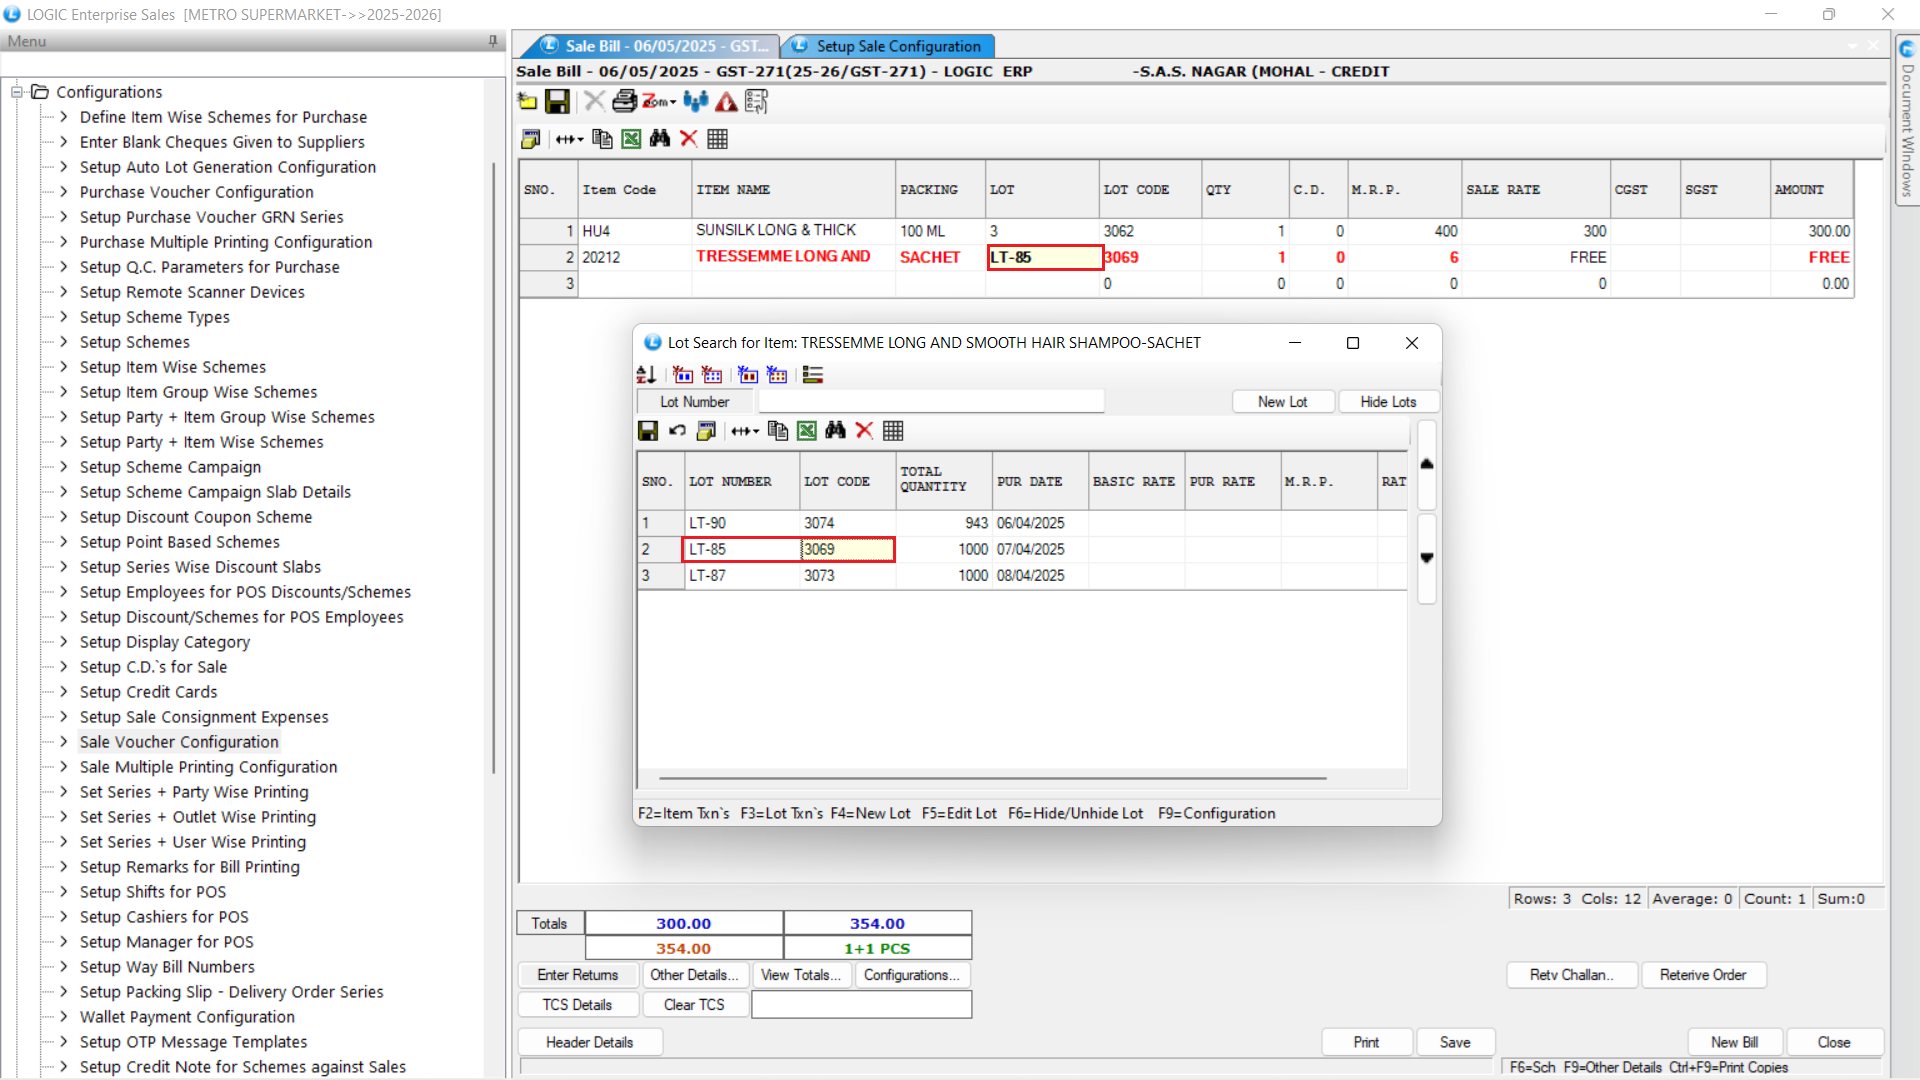Click the printer icon in Sale Bill toolbar

[x=624, y=102]
